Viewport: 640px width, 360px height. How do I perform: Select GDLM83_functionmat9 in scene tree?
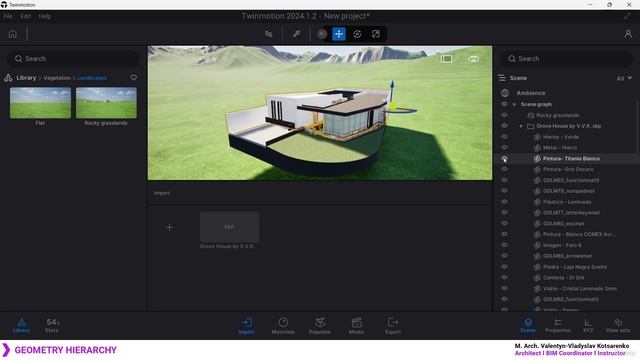(571, 180)
